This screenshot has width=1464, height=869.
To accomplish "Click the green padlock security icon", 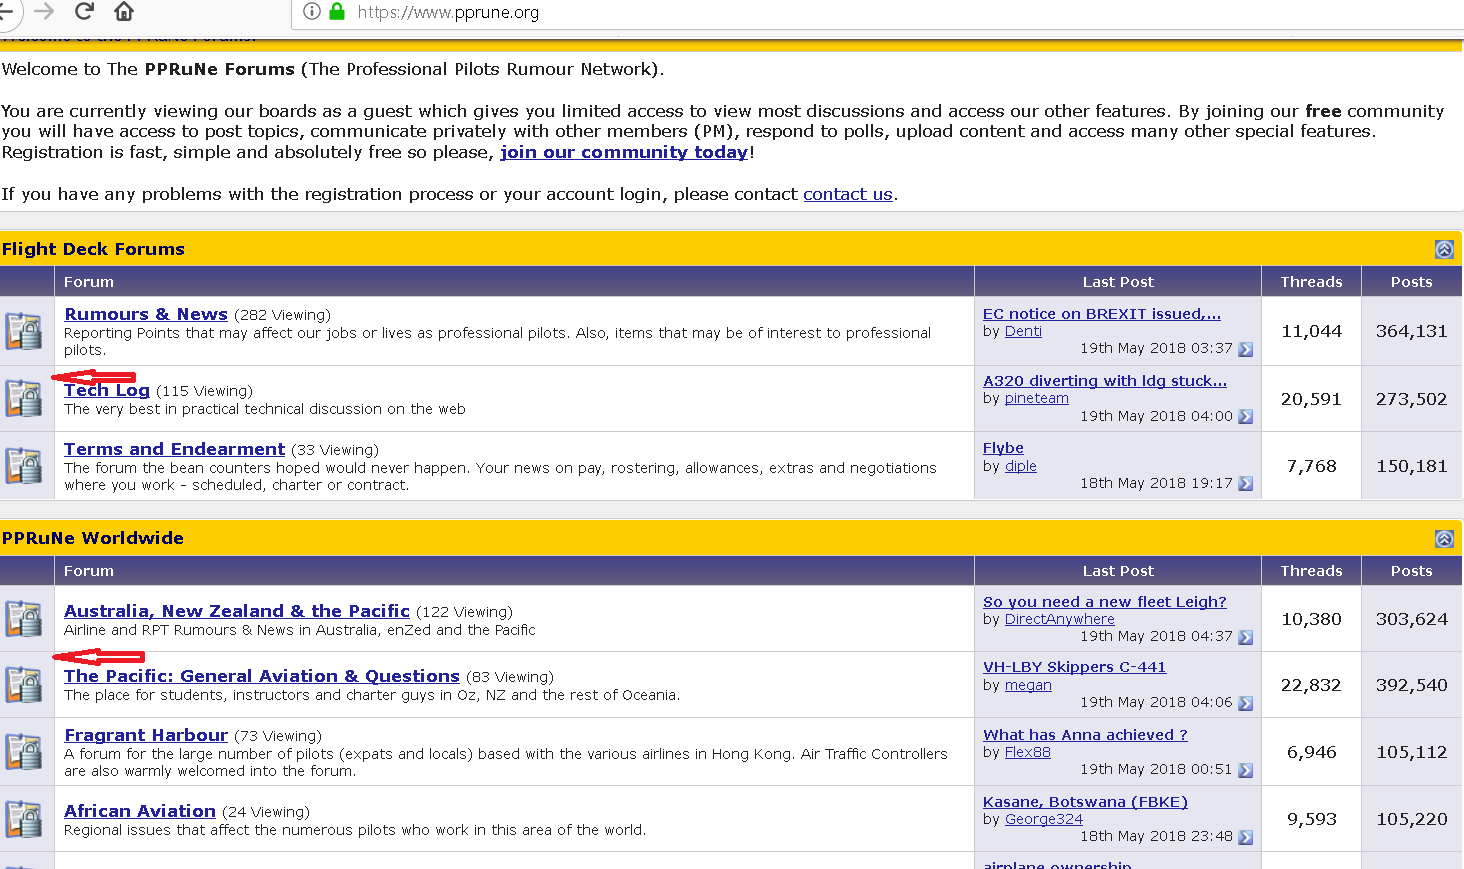I will [x=337, y=12].
